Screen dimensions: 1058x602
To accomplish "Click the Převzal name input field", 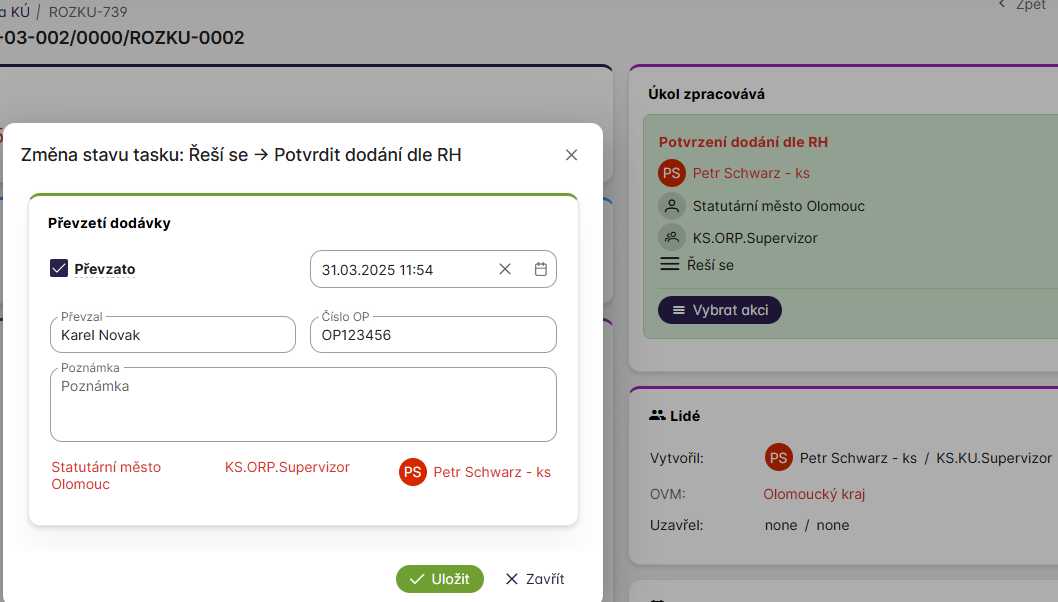I will pos(173,335).
